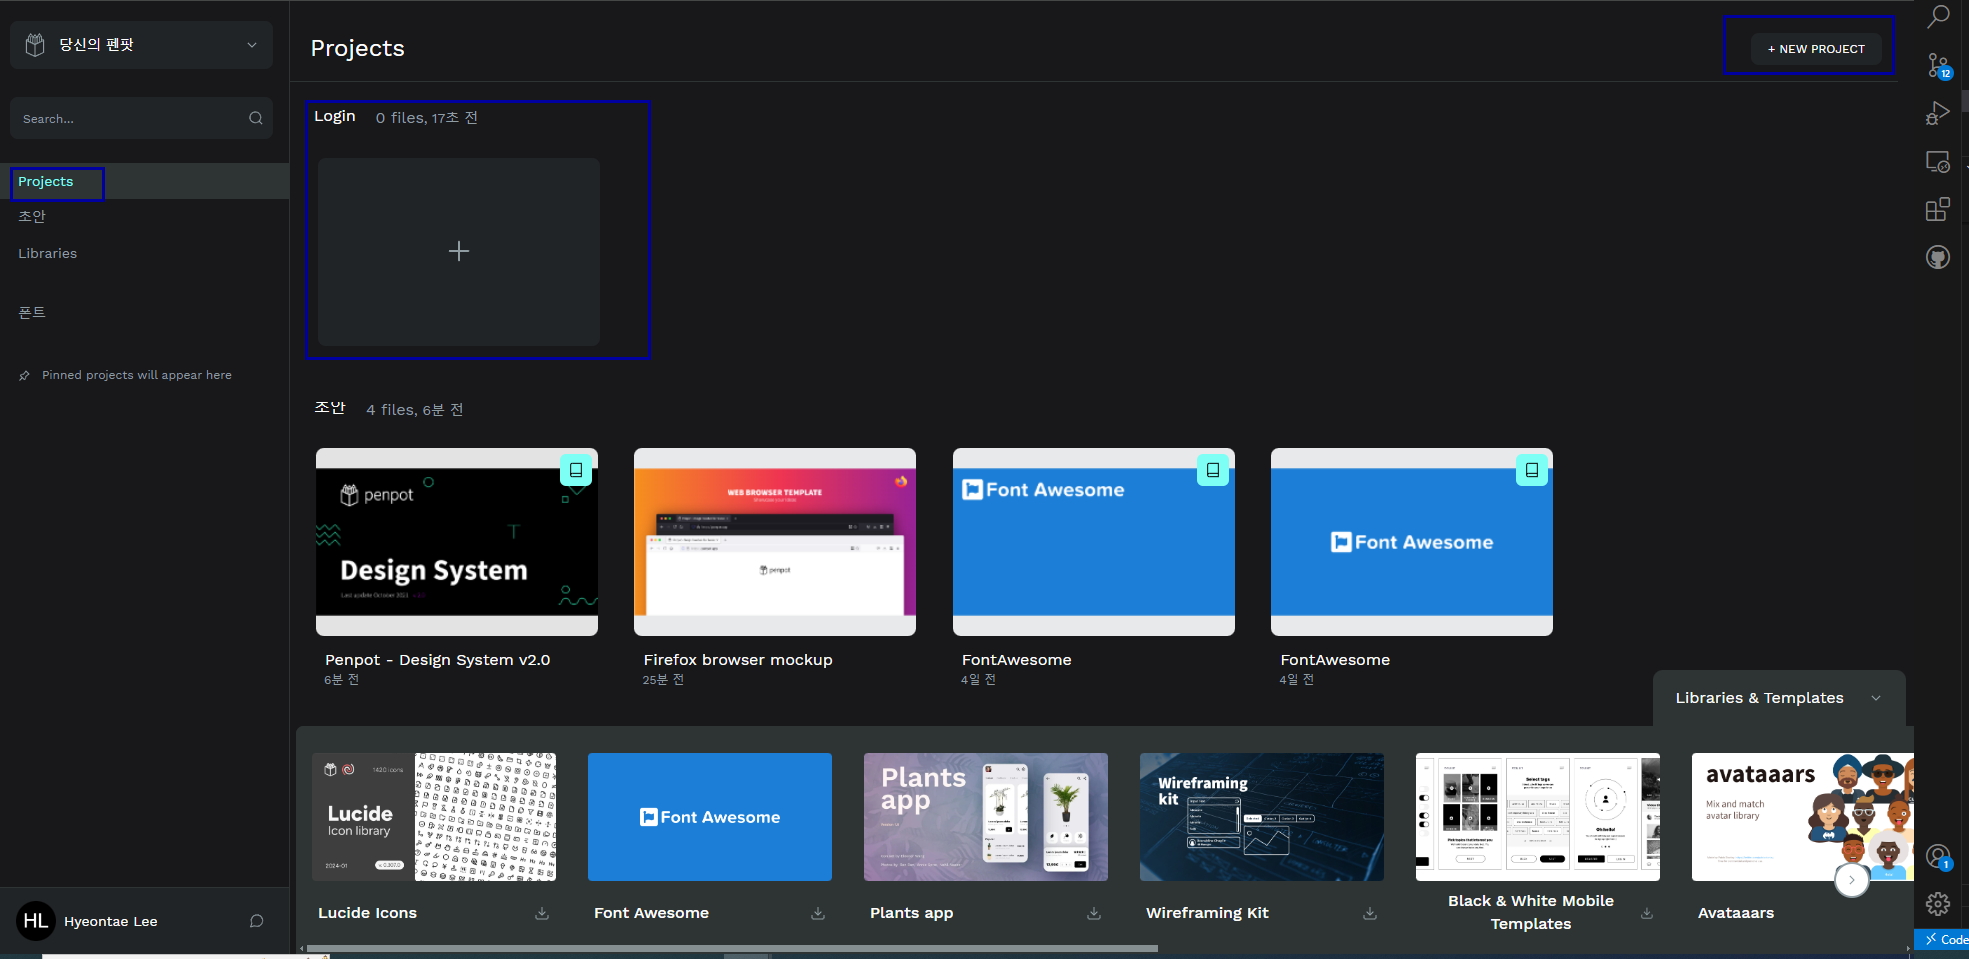Click the Font Awesome template card image
The height and width of the screenshot is (959, 1969).
coord(710,817)
